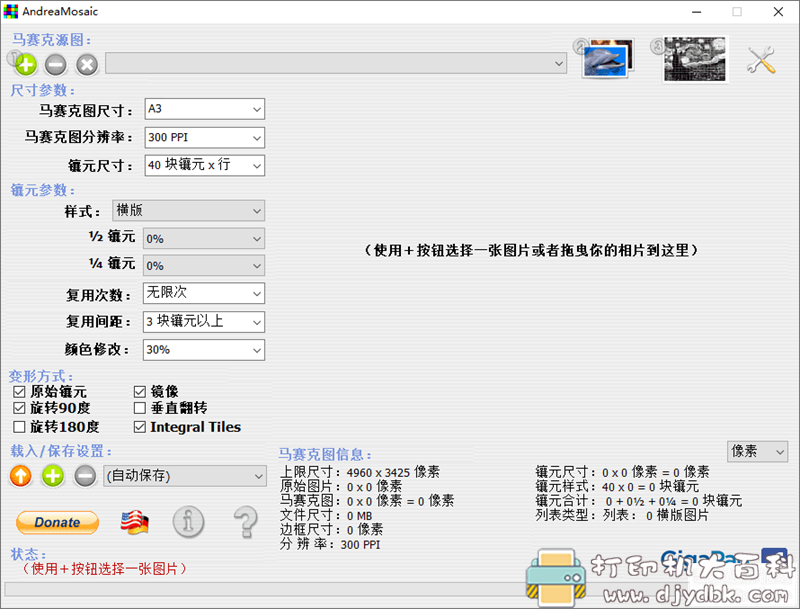
Task: Open the ½ 镶元 percentage dropdown
Action: pyautogui.click(x=204, y=239)
